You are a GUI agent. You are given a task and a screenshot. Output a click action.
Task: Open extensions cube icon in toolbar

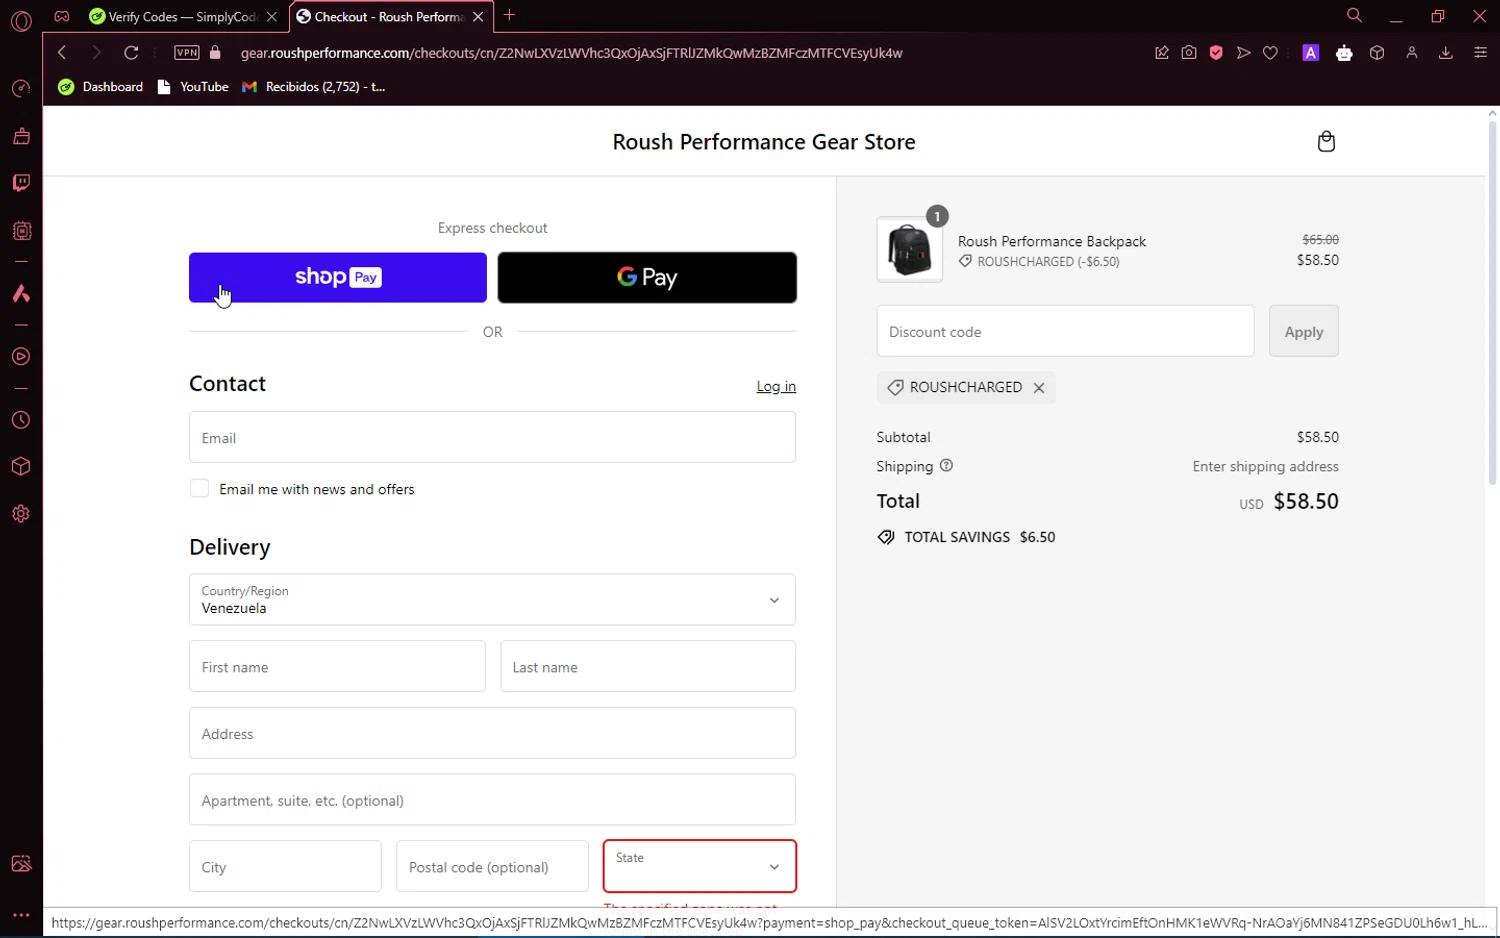pyautogui.click(x=1377, y=53)
